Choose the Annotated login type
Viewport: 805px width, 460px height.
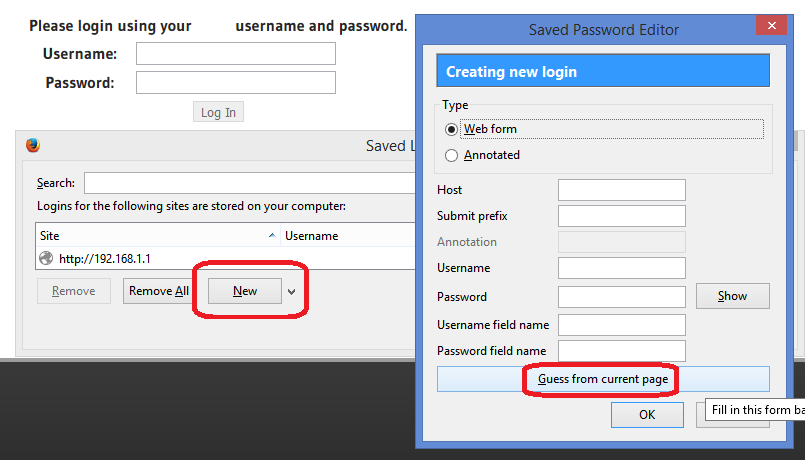tap(451, 155)
